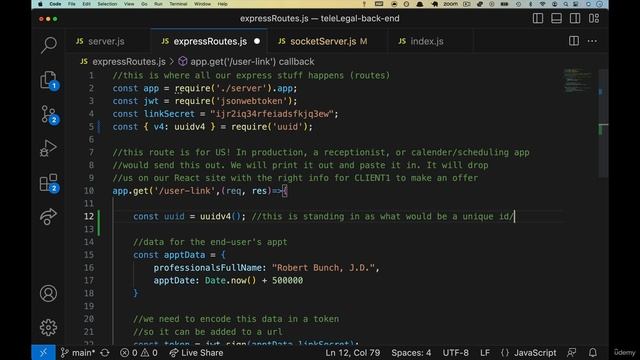Open the Accounts menu icon
Viewport: 640px width, 360px height.
click(49, 293)
